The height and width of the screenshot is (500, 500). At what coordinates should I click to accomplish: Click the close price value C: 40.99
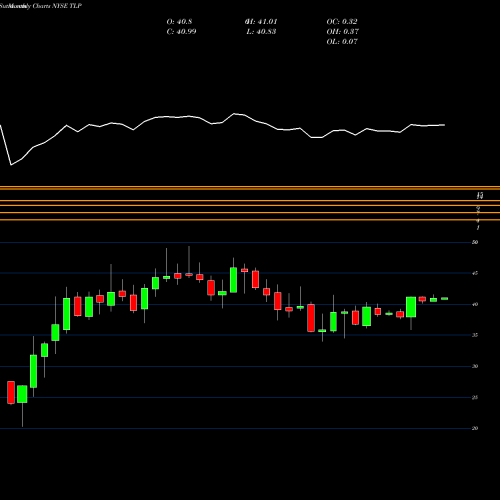(x=181, y=32)
